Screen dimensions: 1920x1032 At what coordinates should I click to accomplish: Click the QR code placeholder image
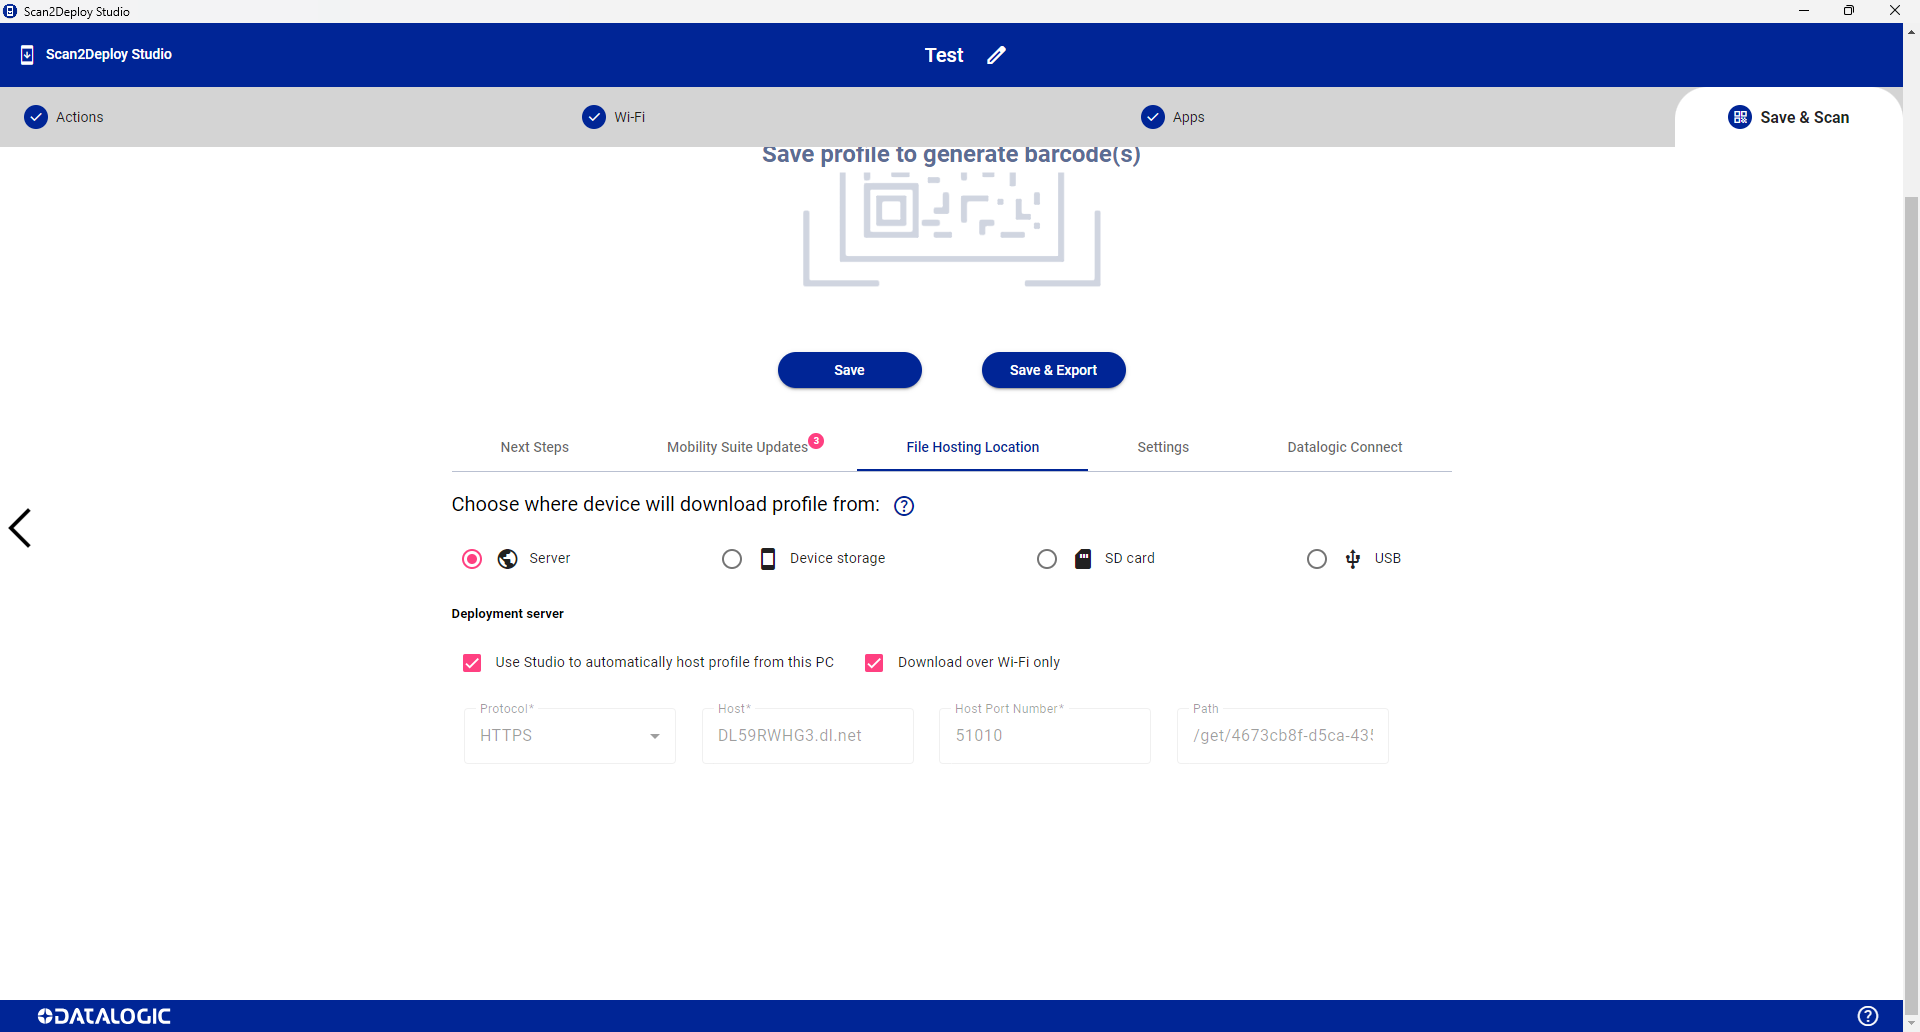952,229
